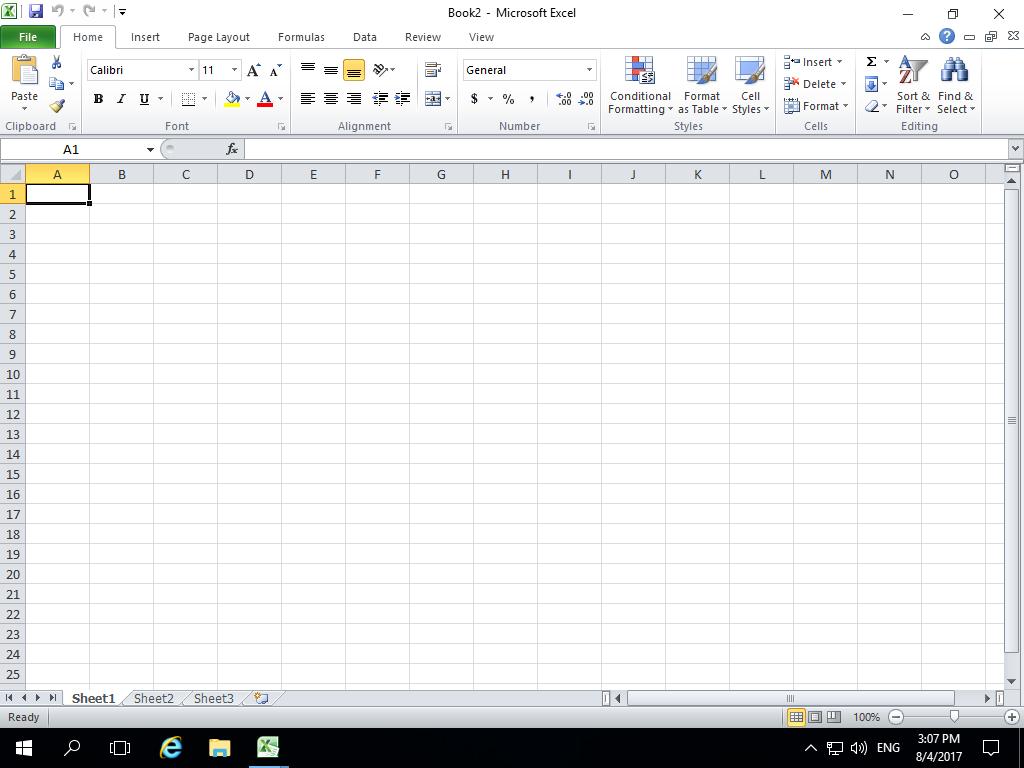Click the zoom slider handle
The image size is (1024, 768).
pos(954,716)
